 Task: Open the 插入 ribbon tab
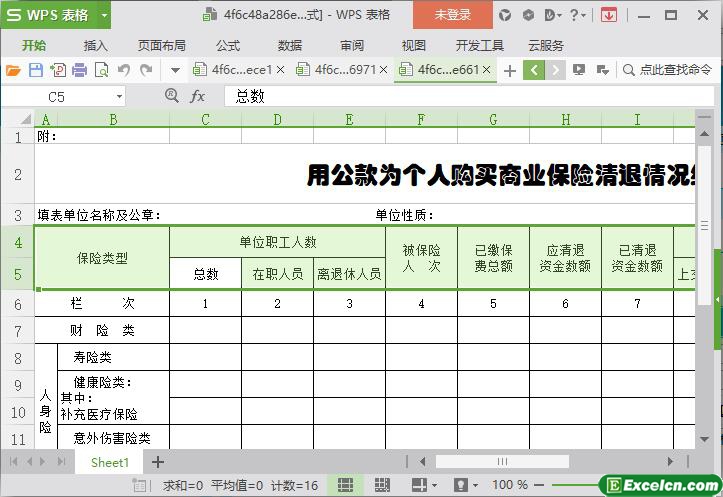[95, 45]
